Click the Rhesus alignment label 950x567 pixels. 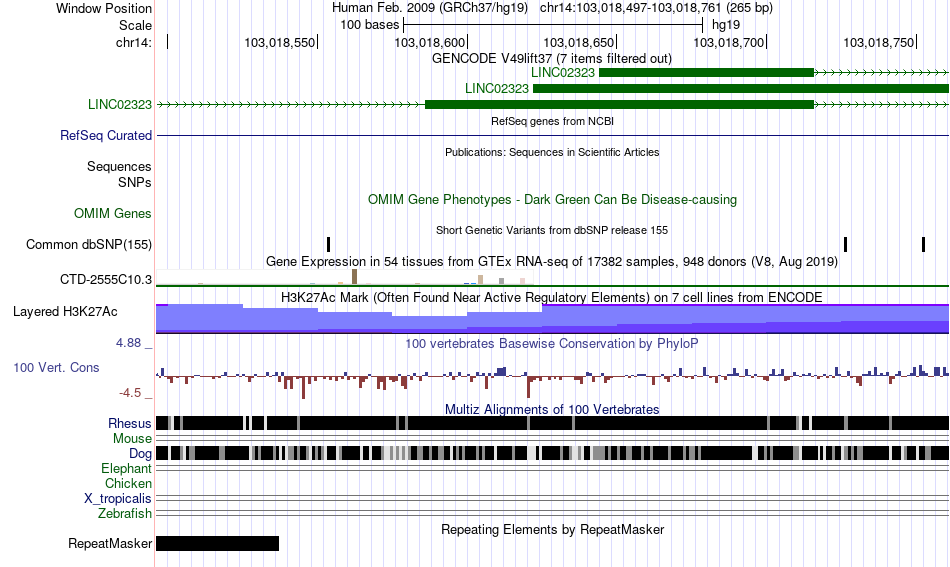click(130, 423)
